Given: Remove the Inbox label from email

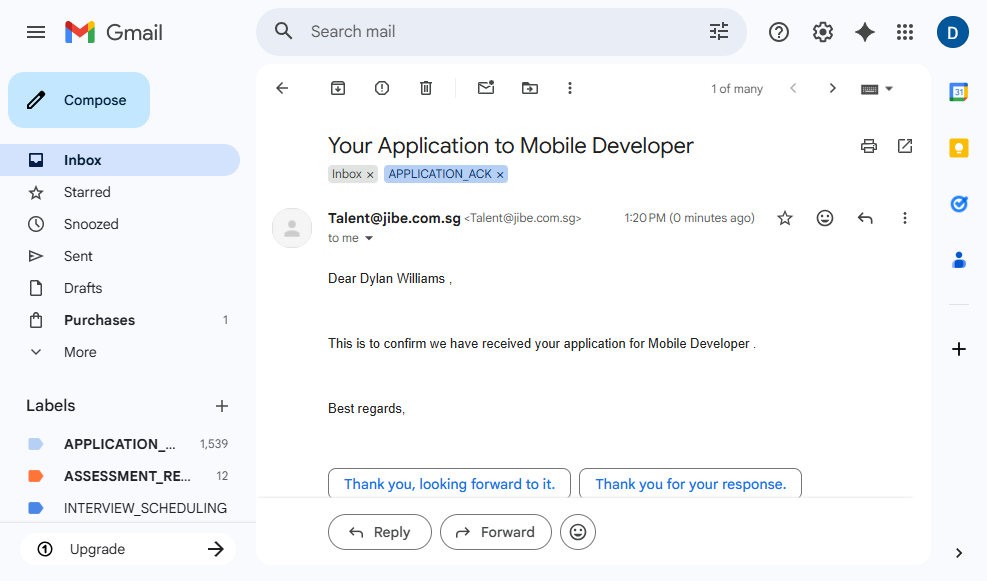Looking at the screenshot, I should [x=370, y=175].
